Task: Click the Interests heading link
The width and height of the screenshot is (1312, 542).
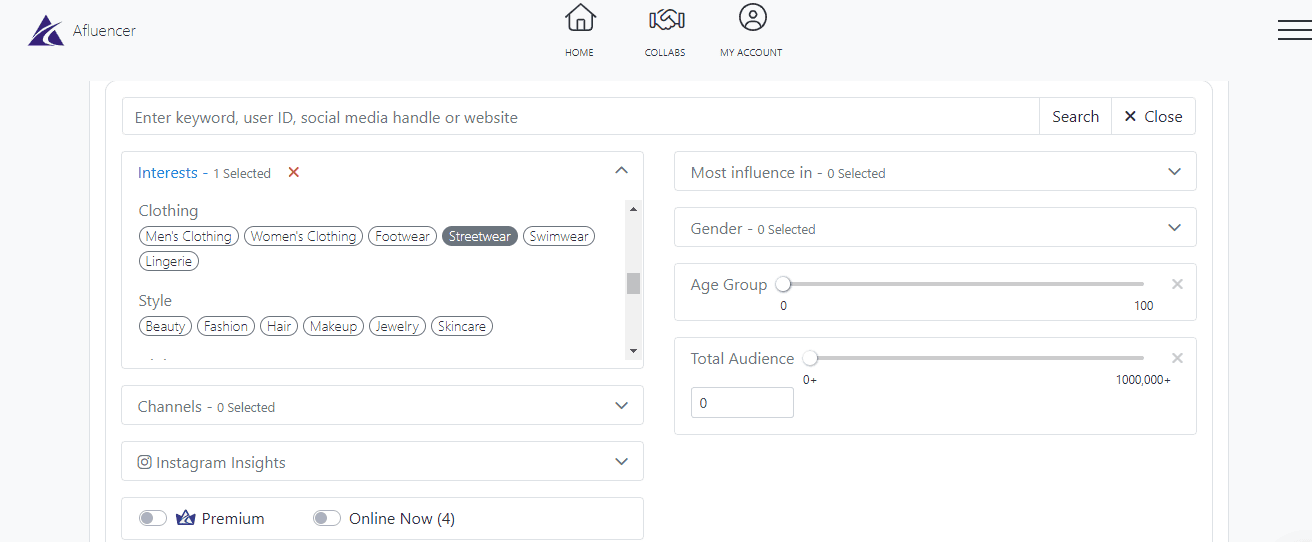Action: [x=168, y=173]
